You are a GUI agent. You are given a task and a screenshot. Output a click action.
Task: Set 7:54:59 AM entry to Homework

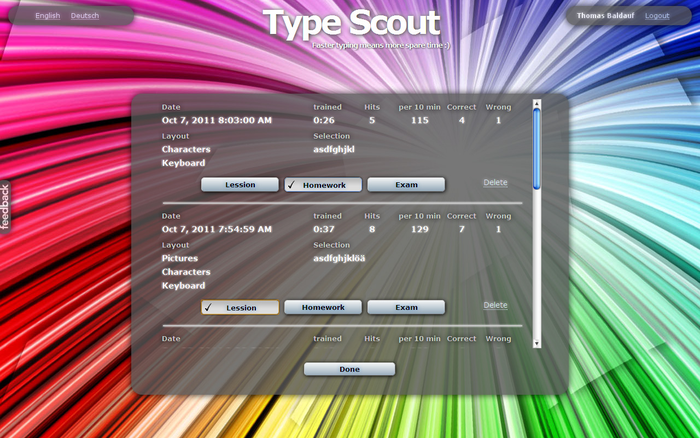tap(323, 308)
